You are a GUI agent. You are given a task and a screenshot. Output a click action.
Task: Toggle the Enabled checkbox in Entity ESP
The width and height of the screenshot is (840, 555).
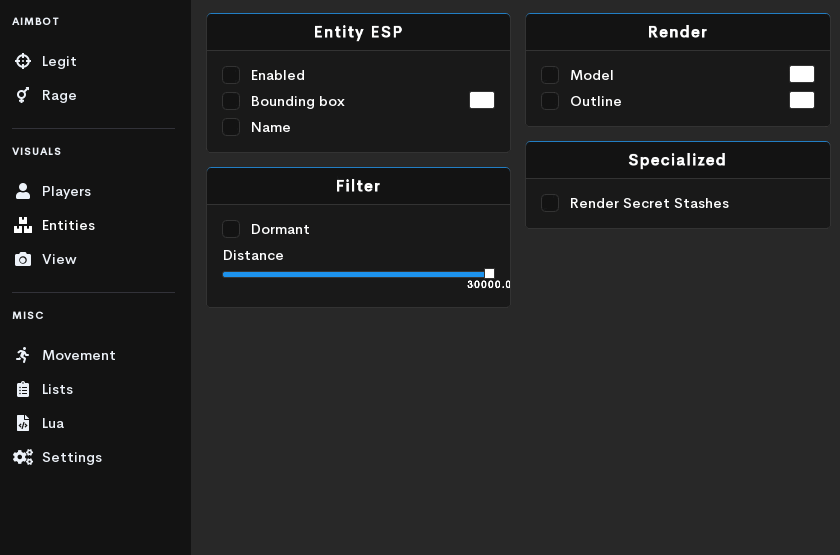(231, 75)
